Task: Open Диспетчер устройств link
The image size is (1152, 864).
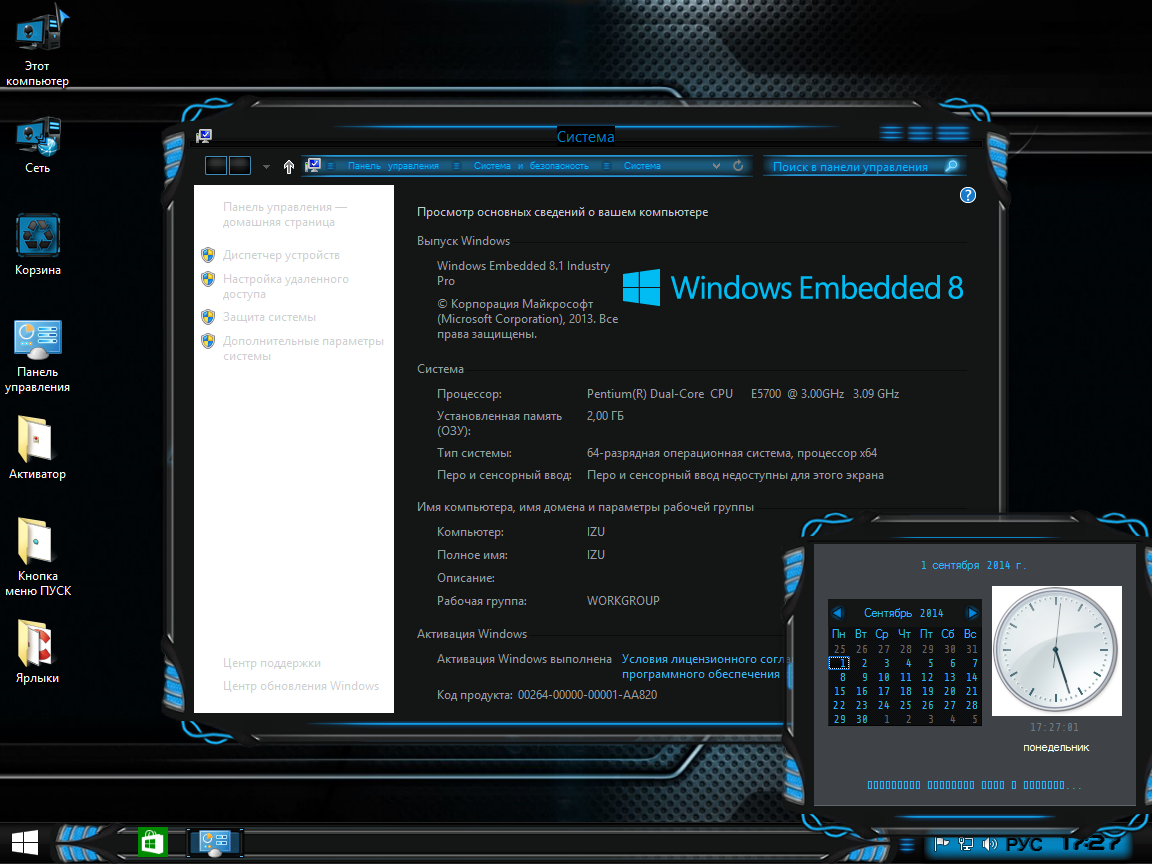Action: tap(281, 255)
